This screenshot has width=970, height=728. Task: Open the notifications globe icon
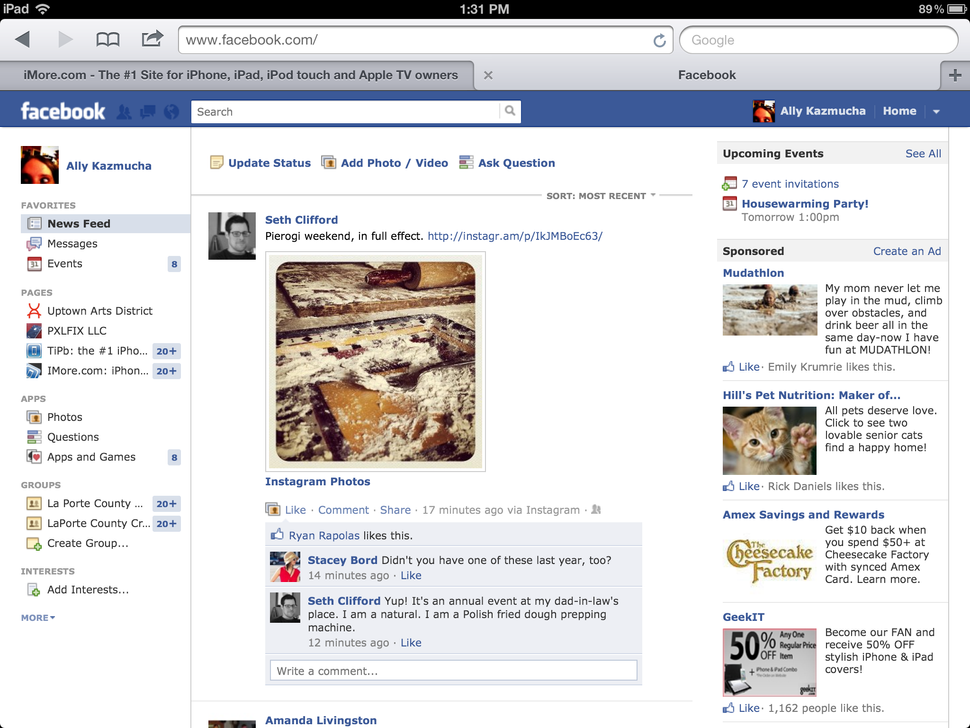point(171,111)
